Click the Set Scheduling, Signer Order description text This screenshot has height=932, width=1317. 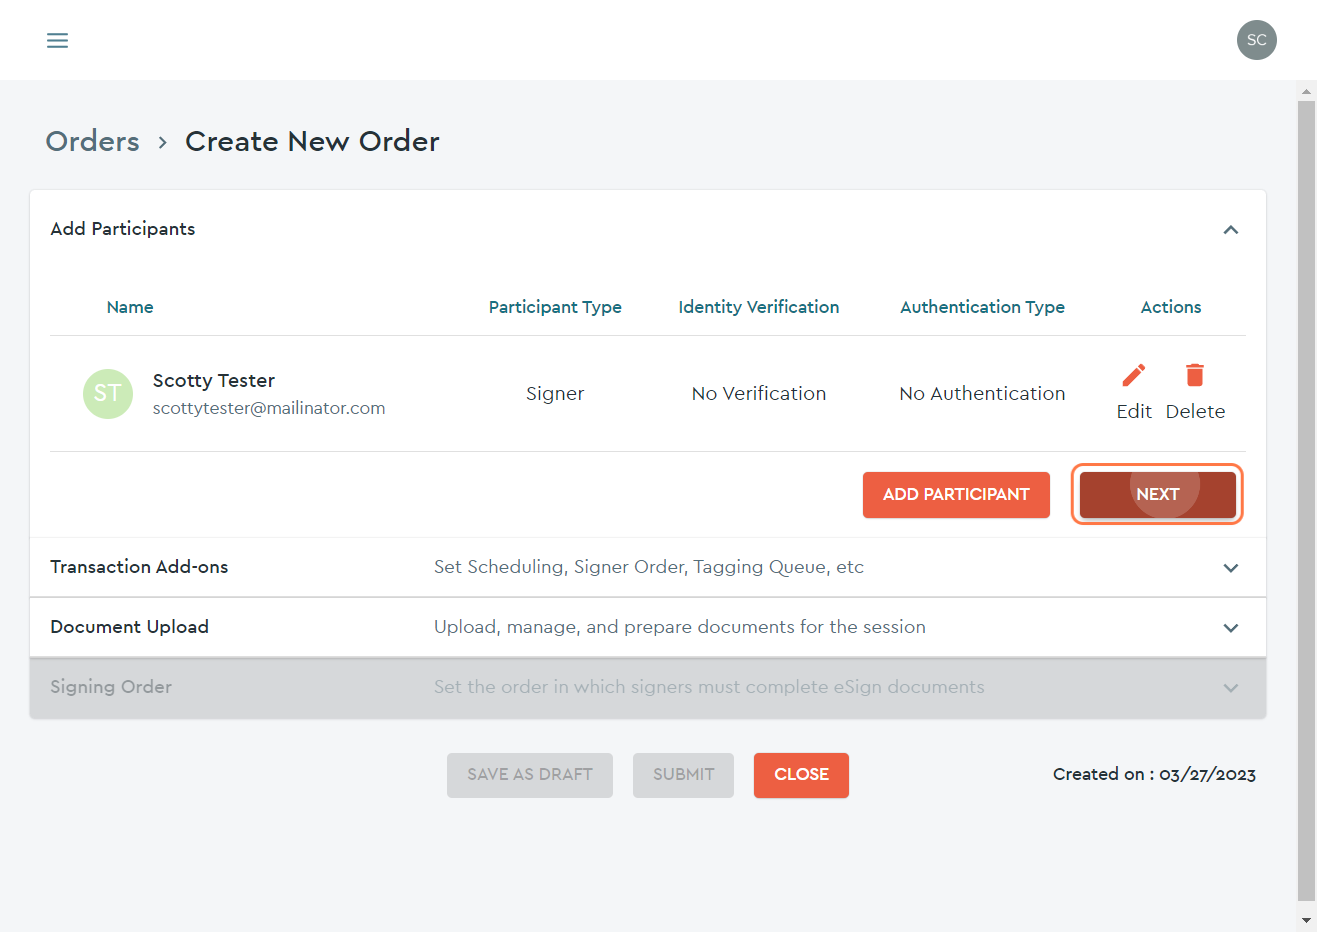click(649, 567)
